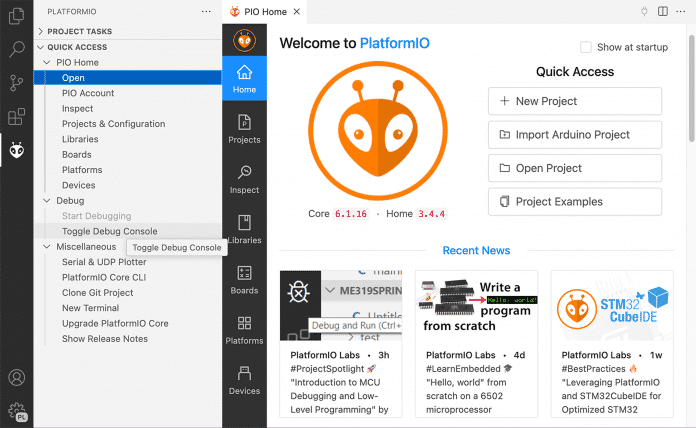Open Search in the activity bar

(x=16, y=48)
